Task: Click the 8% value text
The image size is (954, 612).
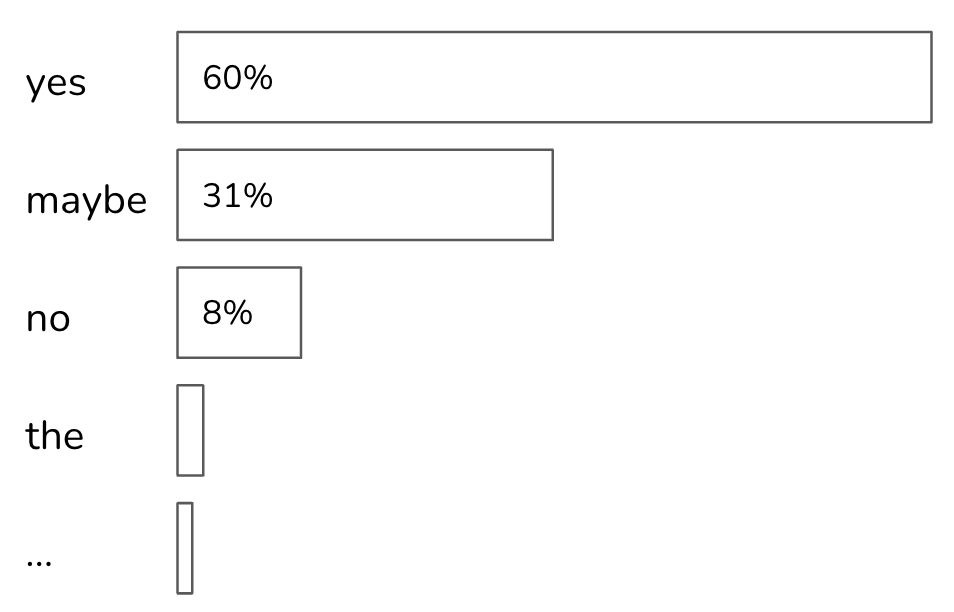Action: (228, 314)
